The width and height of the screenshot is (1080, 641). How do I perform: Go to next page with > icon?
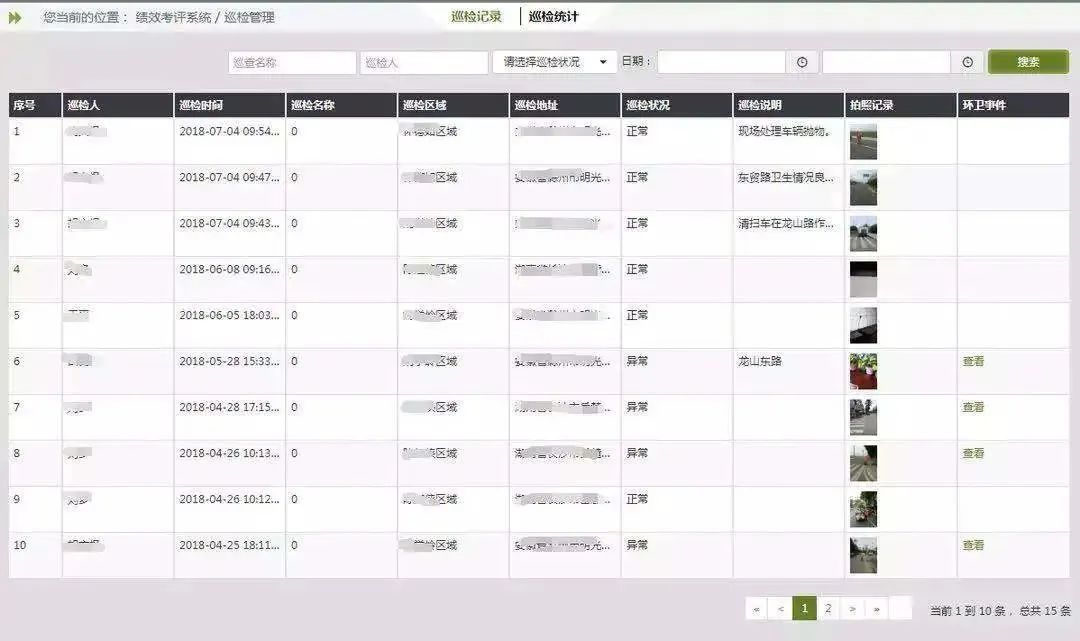[853, 607]
